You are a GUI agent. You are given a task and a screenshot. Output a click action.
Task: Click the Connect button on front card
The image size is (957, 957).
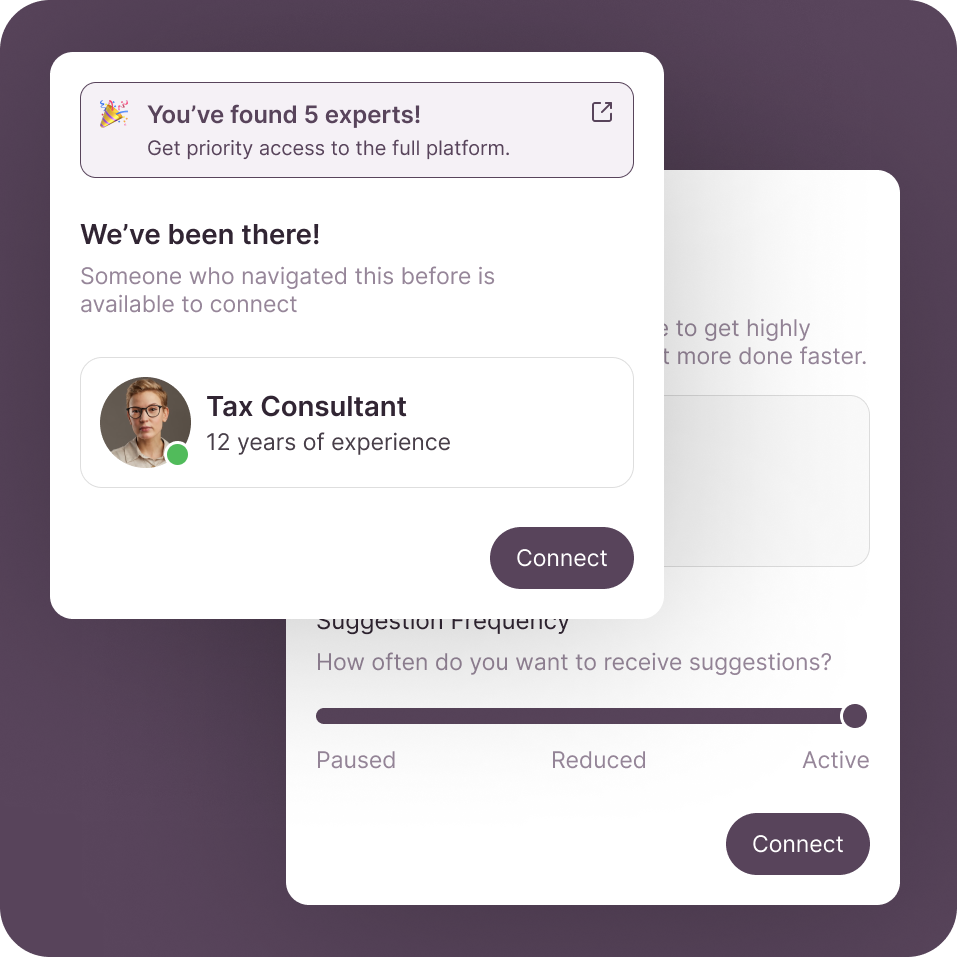[x=562, y=558]
